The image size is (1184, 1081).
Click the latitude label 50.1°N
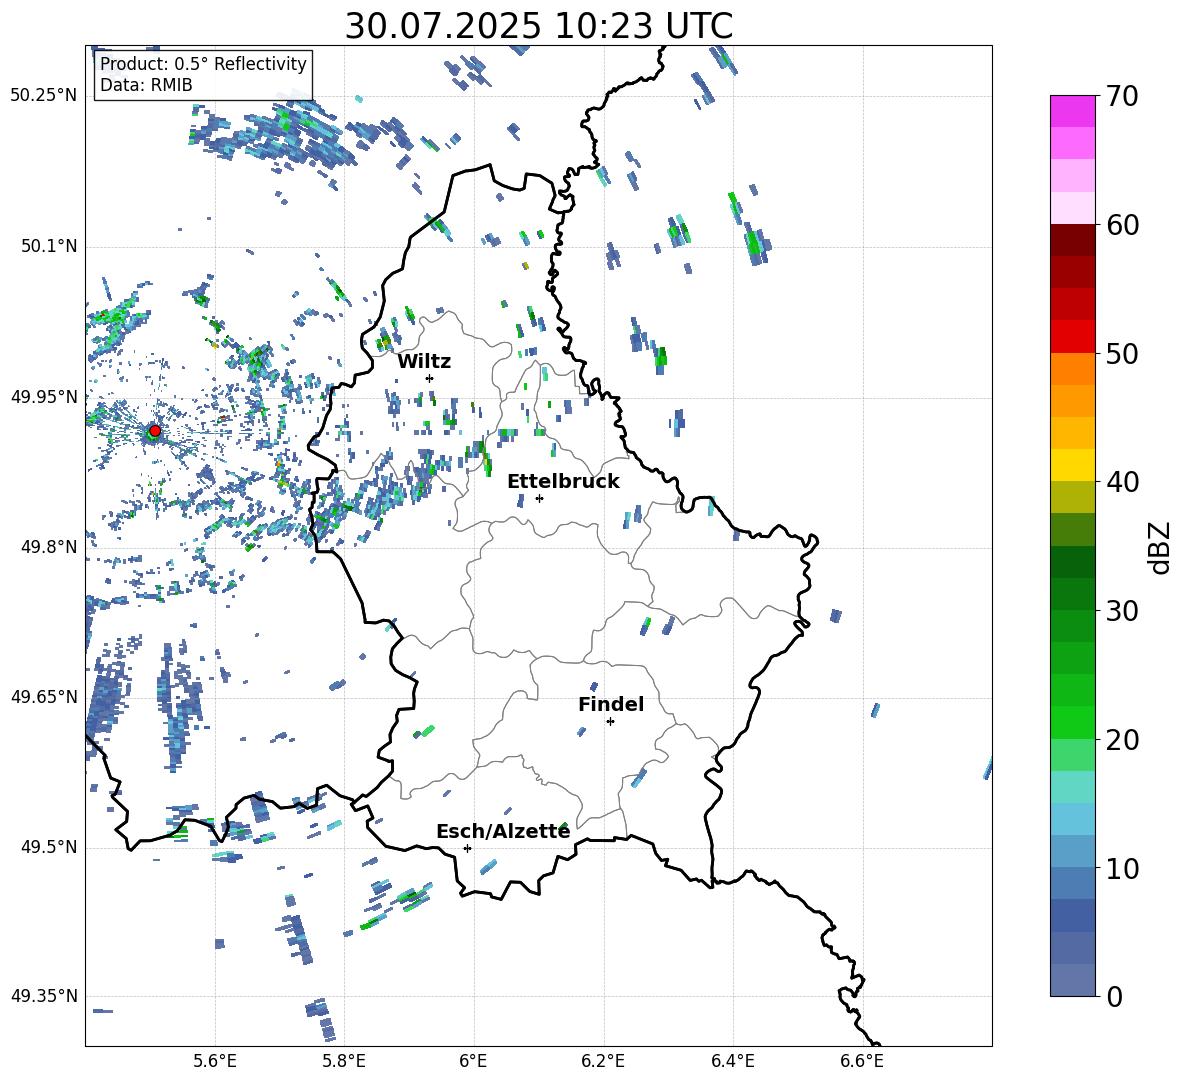[50, 246]
